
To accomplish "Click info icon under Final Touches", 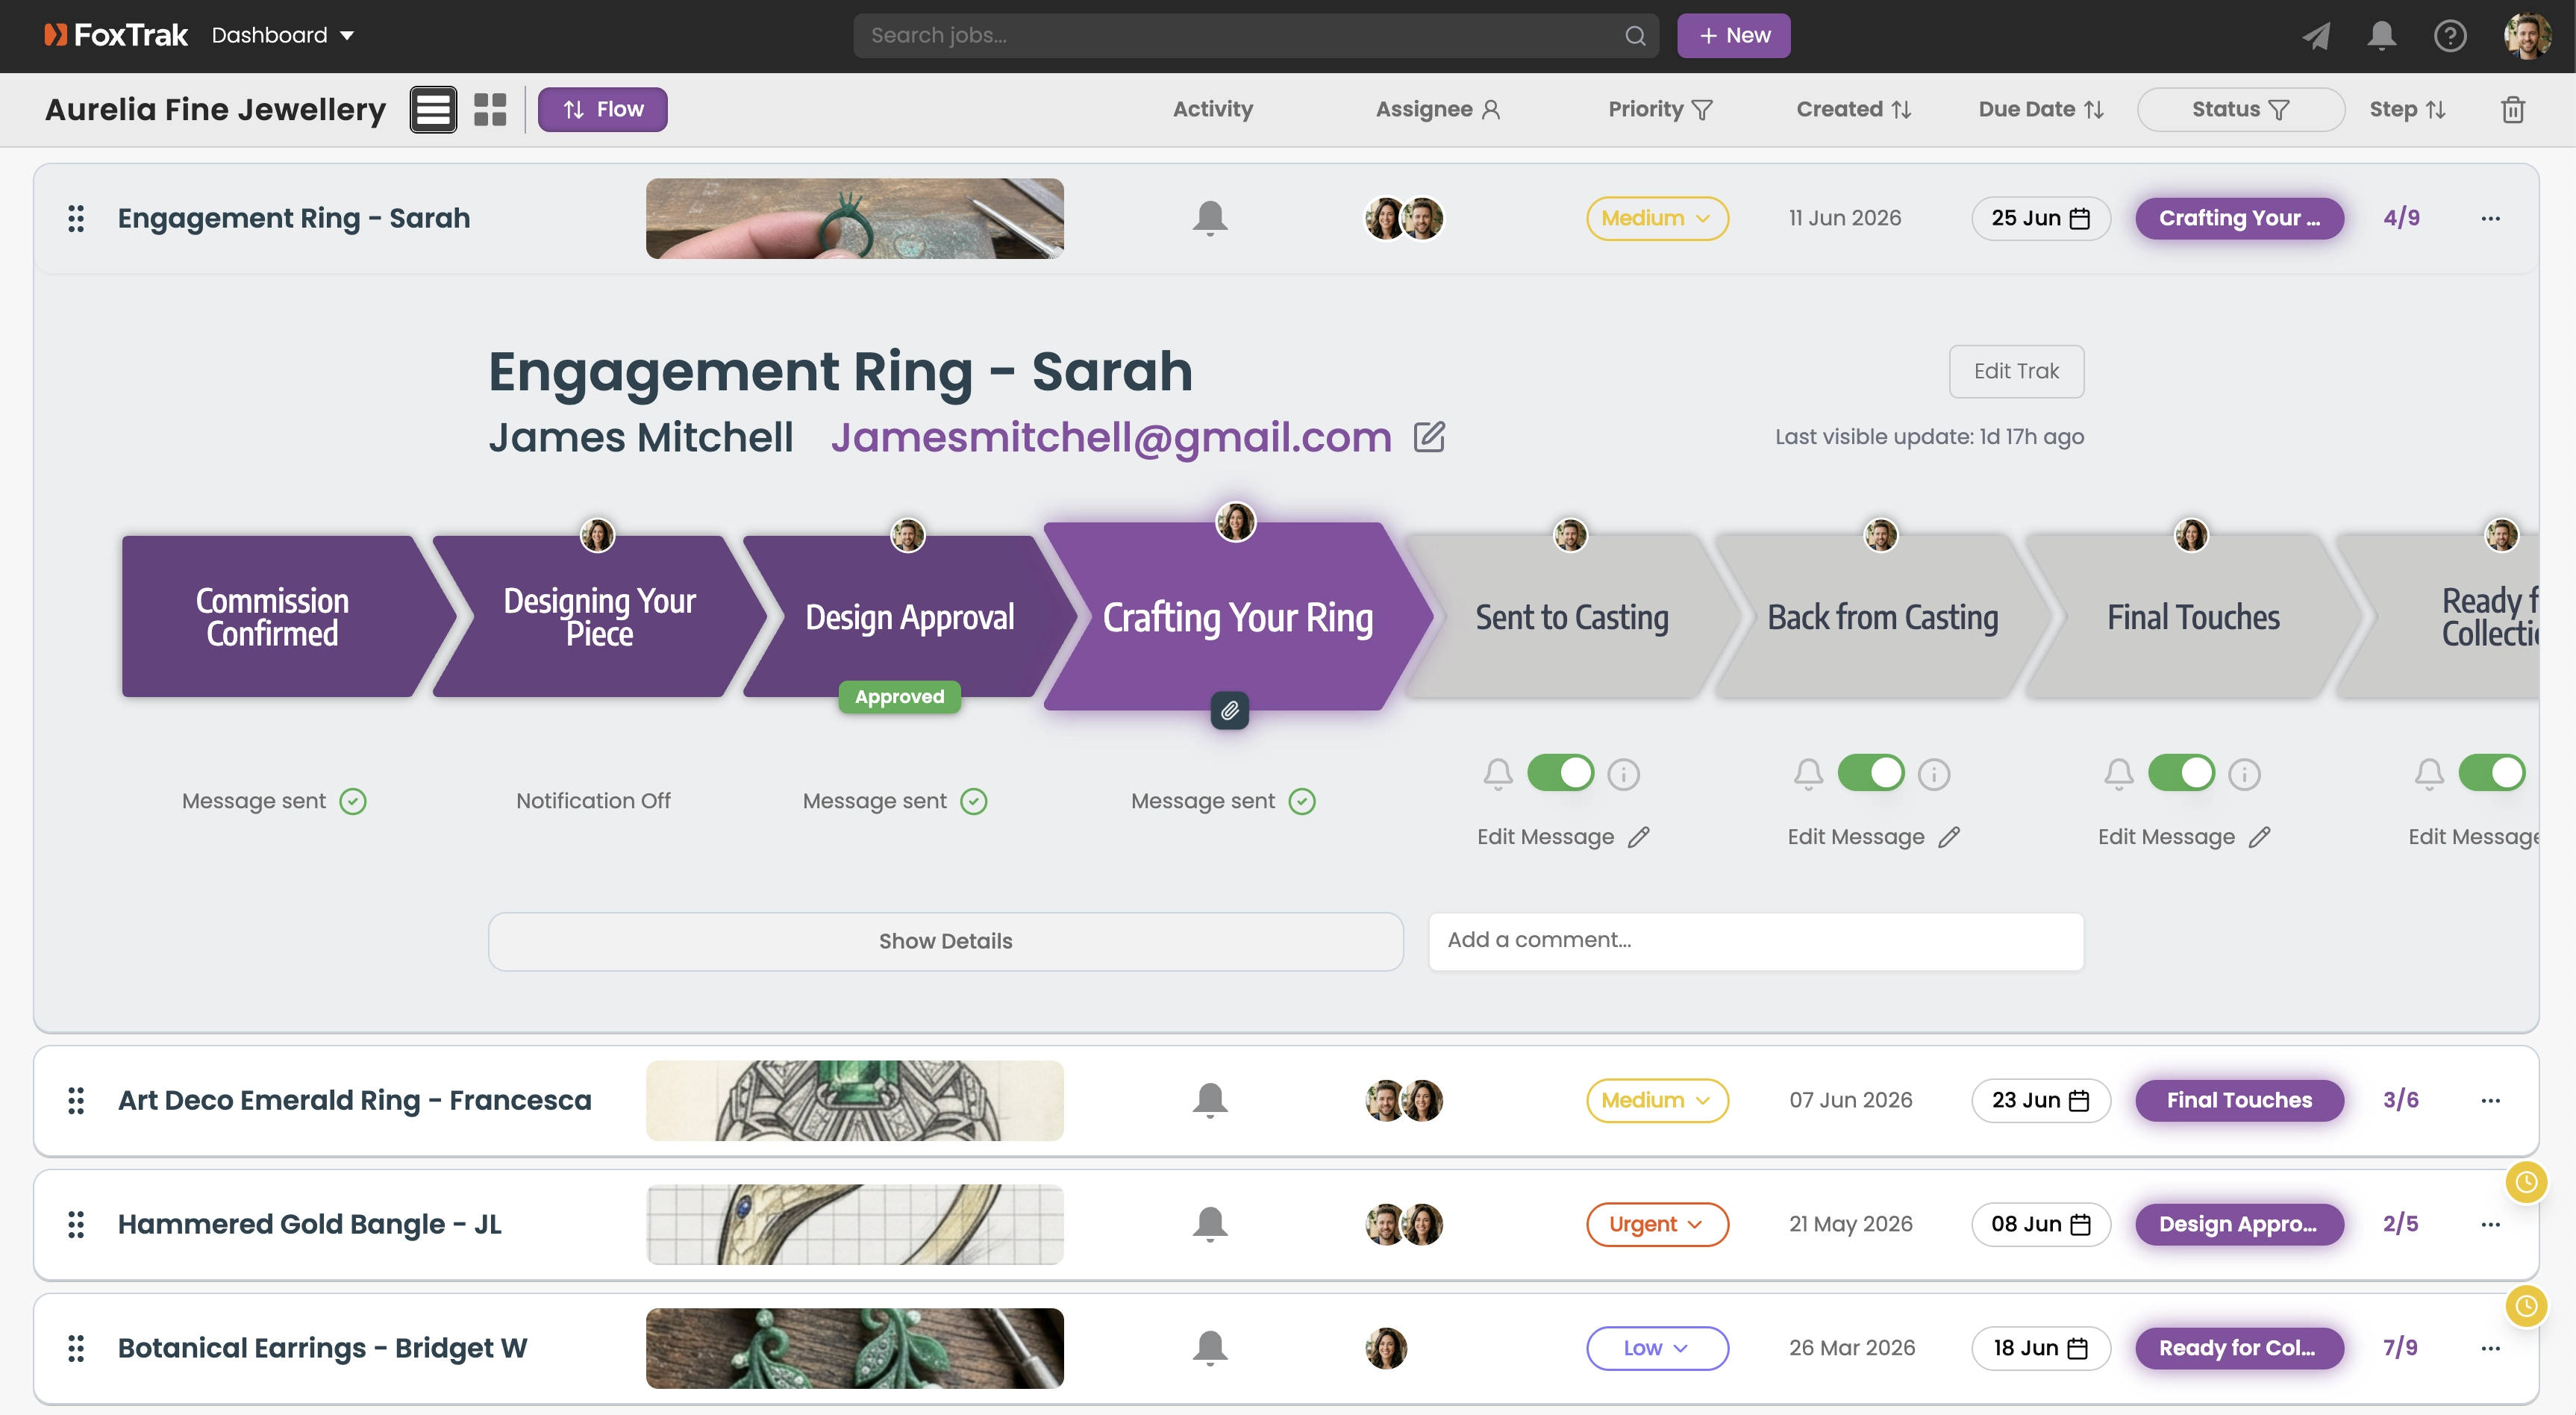I will [2244, 774].
